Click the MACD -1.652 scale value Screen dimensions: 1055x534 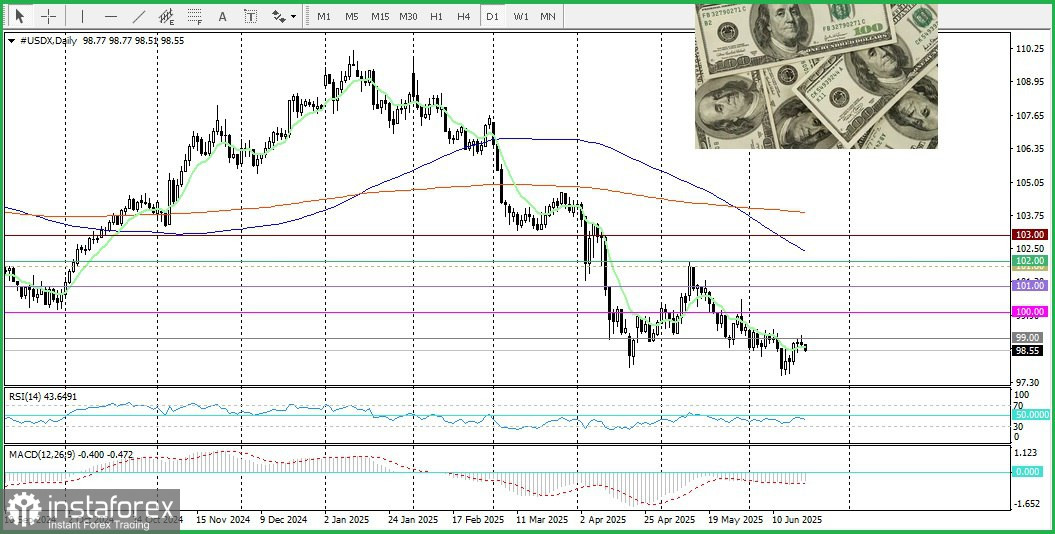tap(1027, 504)
